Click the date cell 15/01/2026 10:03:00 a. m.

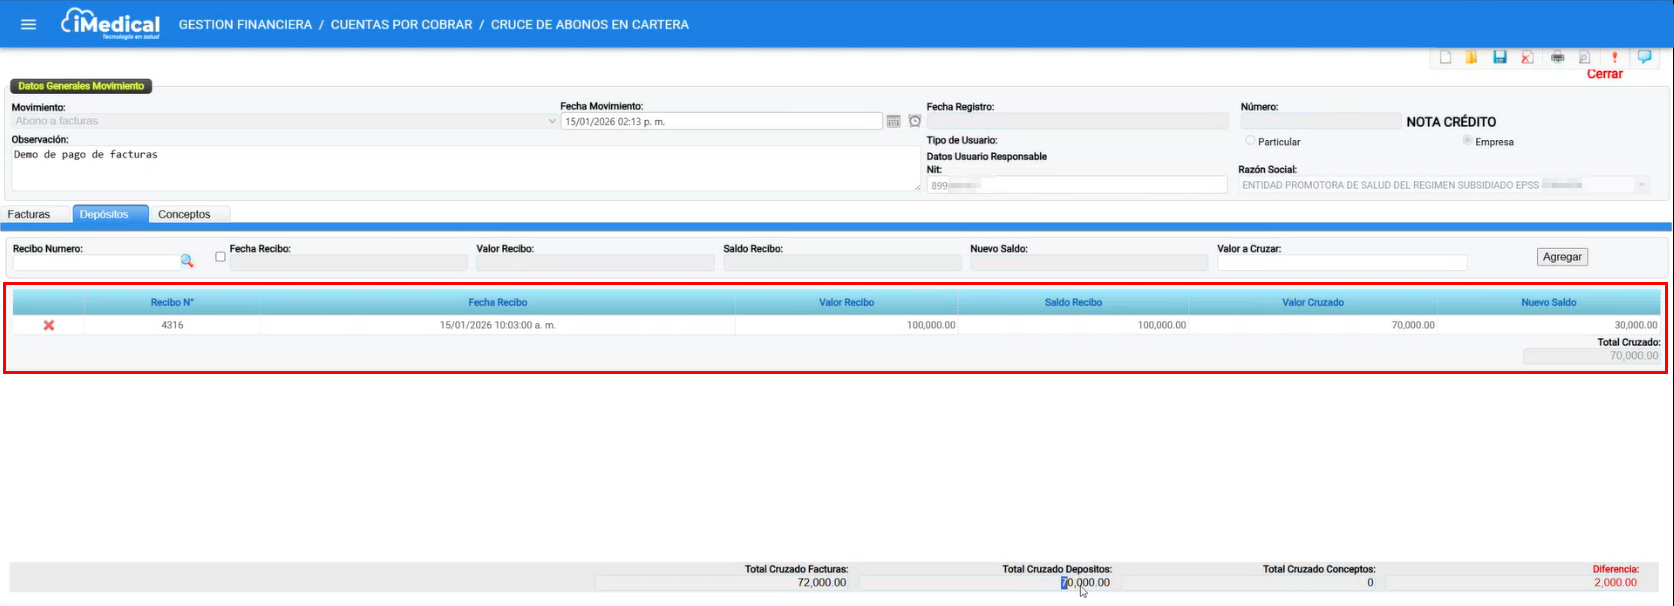(497, 325)
